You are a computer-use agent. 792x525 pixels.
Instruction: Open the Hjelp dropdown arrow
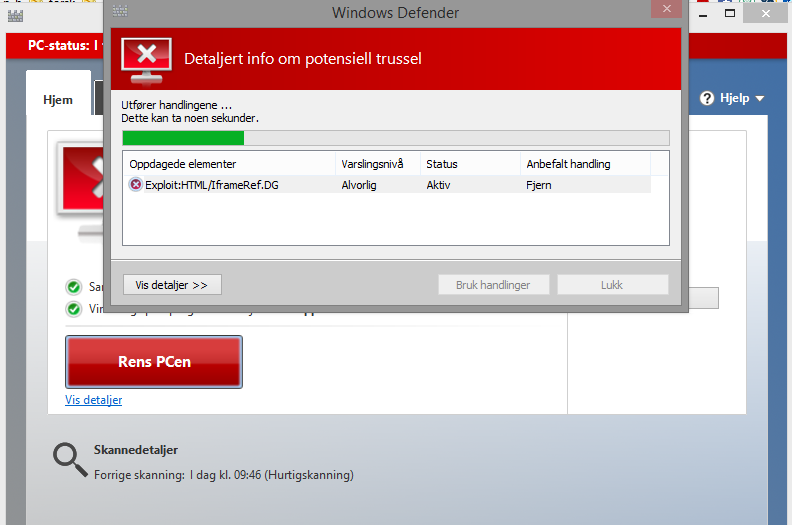(760, 99)
